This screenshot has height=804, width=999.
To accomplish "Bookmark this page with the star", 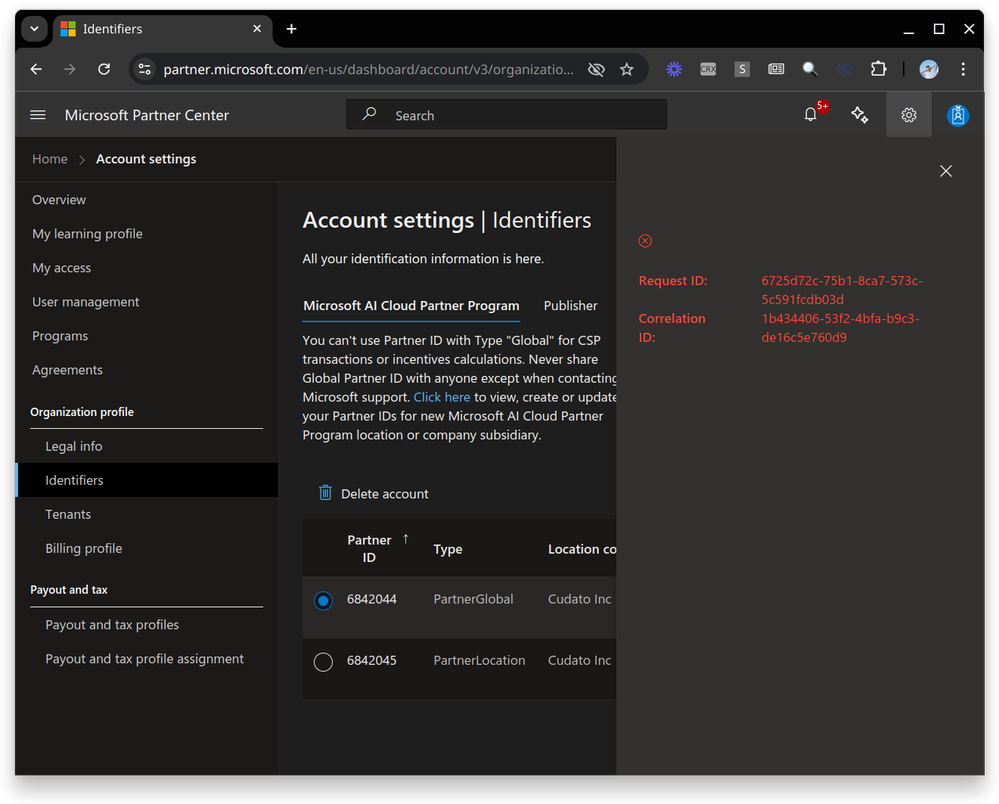I will [627, 69].
